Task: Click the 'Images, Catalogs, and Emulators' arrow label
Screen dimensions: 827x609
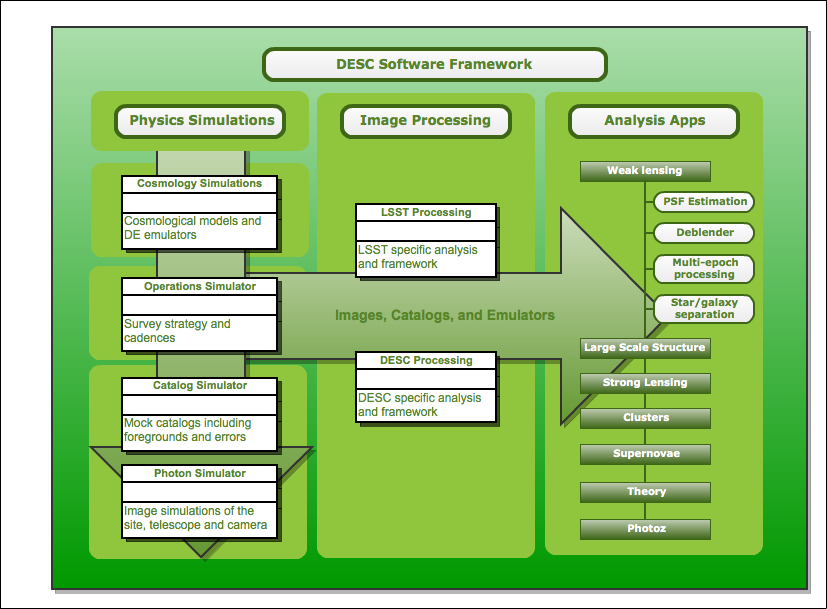Action: pyautogui.click(x=445, y=315)
